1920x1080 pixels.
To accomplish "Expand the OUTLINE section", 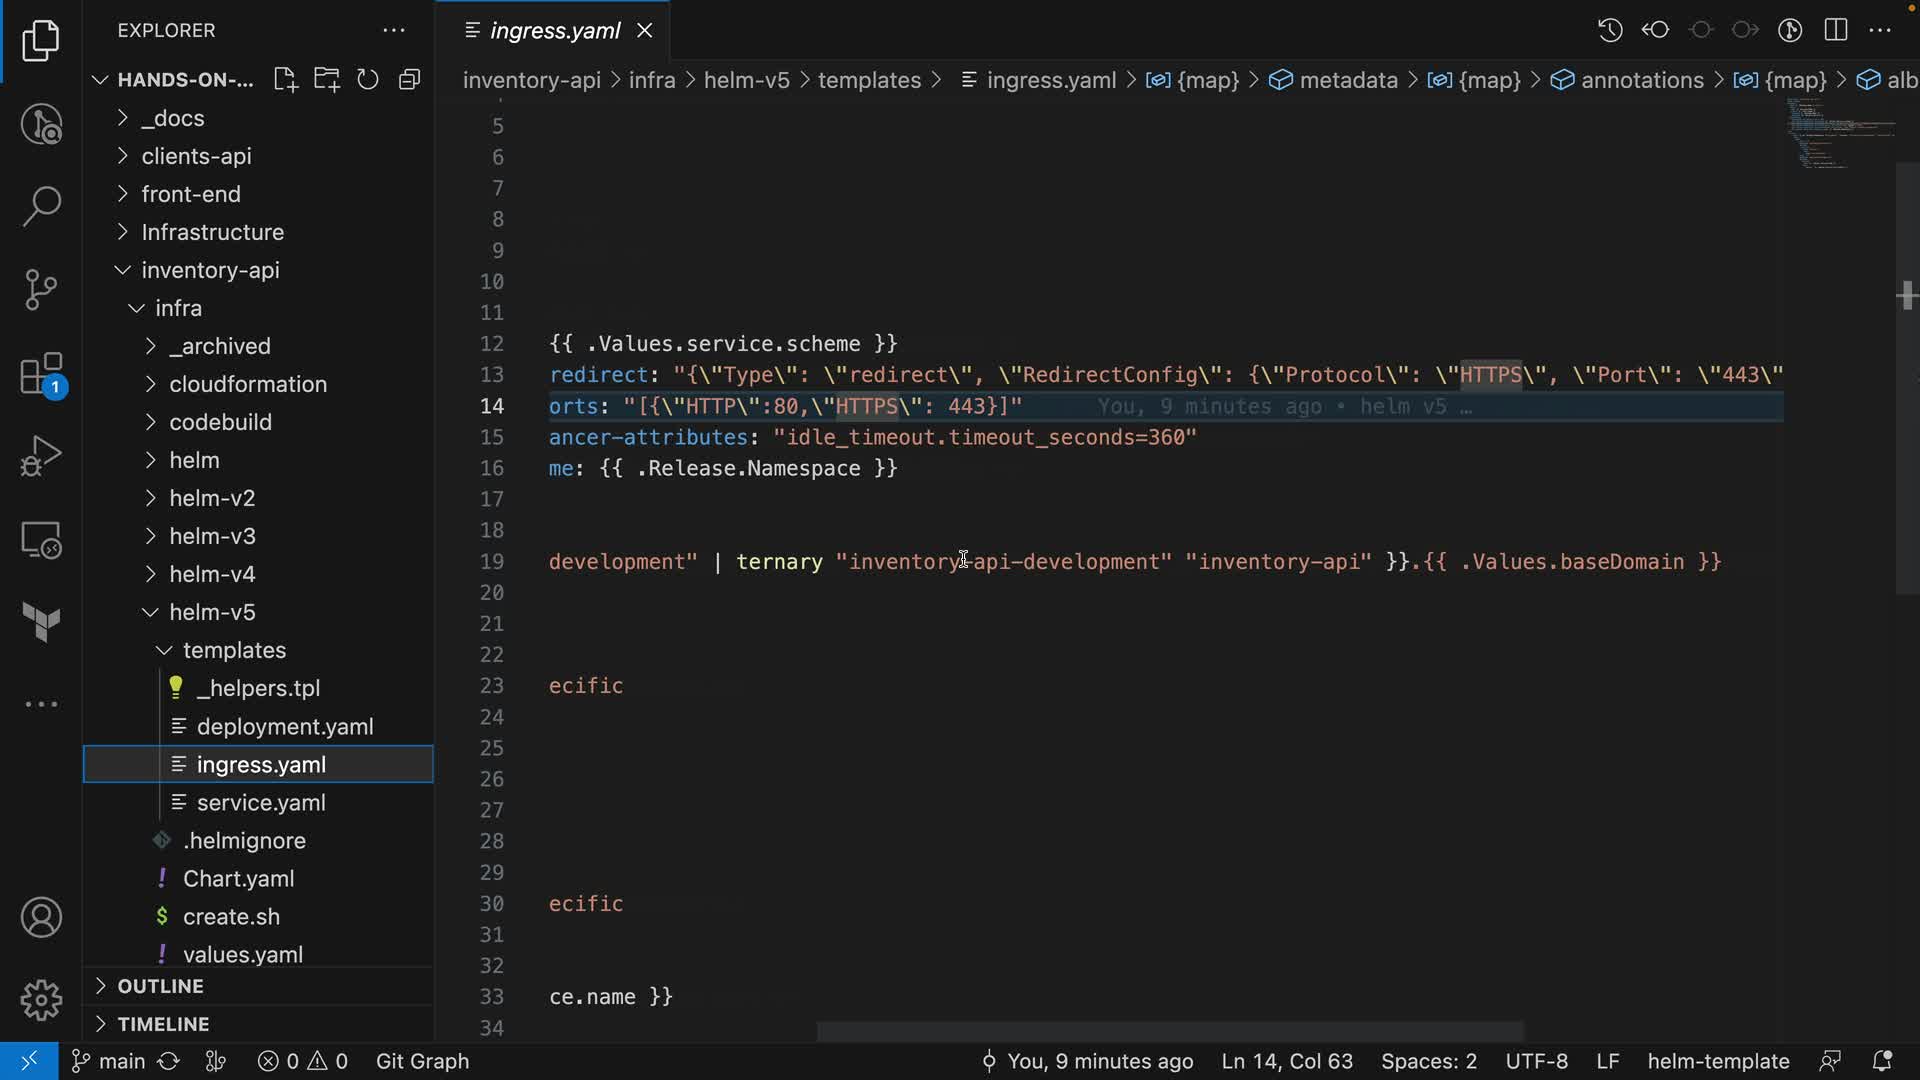I will click(160, 986).
